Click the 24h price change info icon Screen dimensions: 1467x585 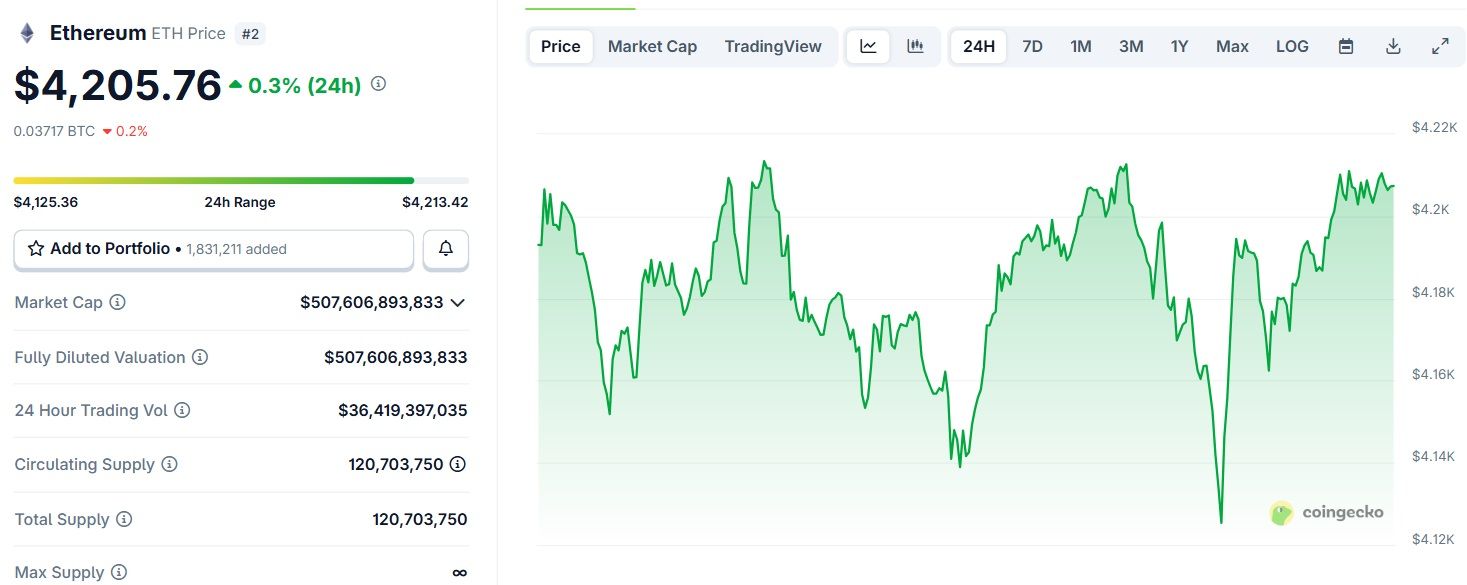pos(377,84)
